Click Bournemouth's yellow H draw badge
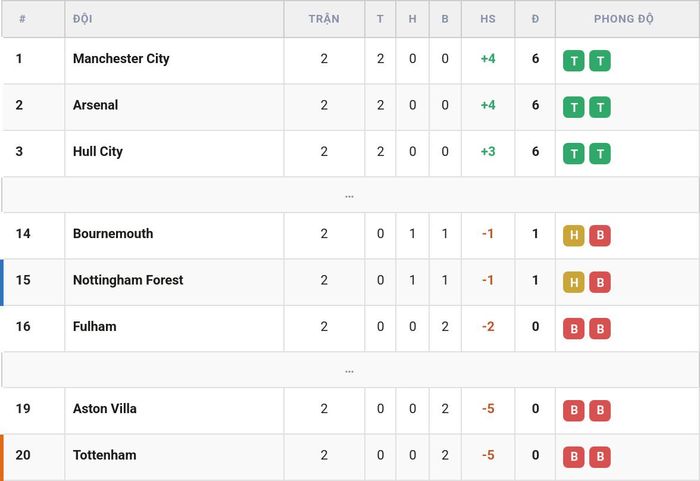700x481 pixels. tap(574, 236)
